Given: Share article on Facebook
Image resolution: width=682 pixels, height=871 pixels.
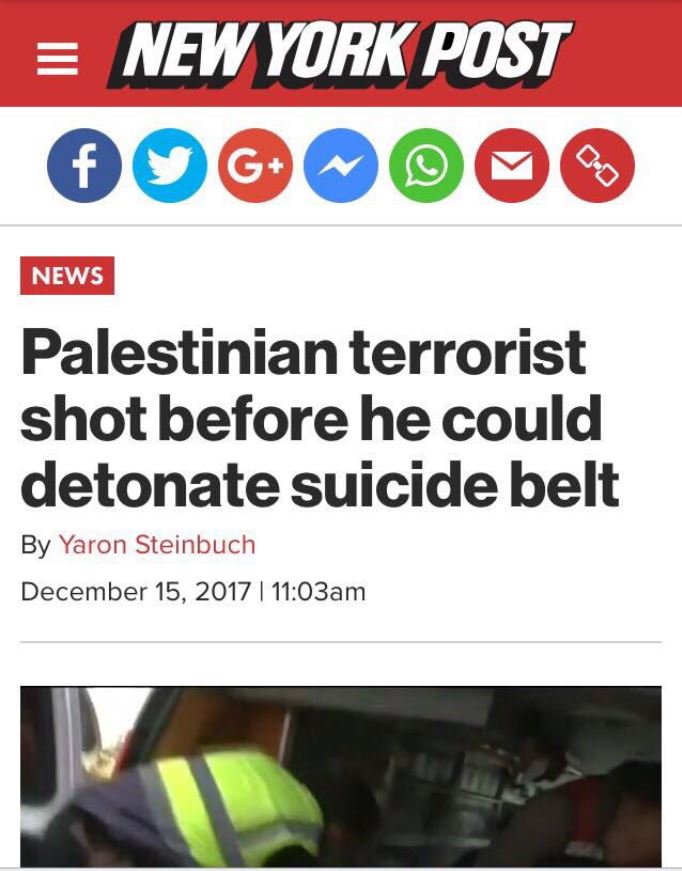Looking at the screenshot, I should [x=84, y=166].
